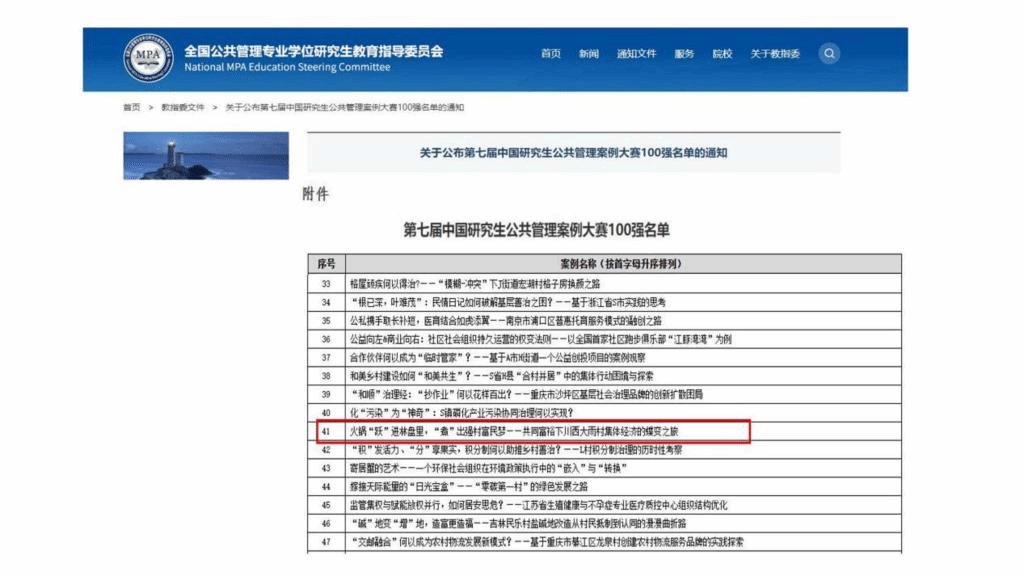This screenshot has width=1024, height=576.
Task: Click the MPA circular logo emblem
Action: point(148,58)
